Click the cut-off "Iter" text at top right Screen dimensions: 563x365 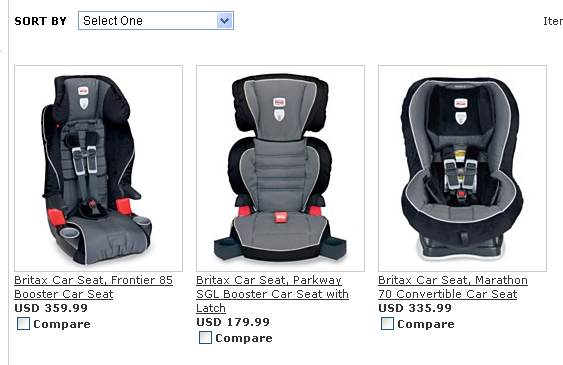coord(553,21)
